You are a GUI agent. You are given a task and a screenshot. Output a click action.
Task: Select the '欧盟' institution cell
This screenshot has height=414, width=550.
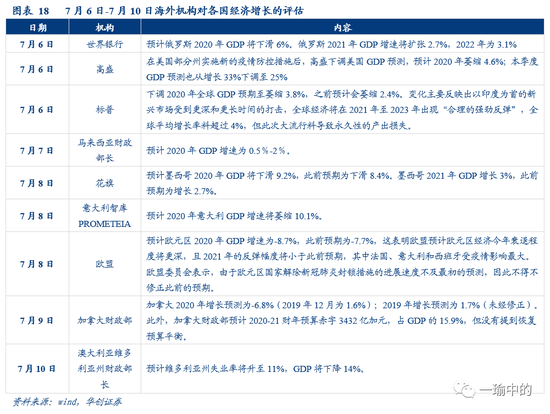(105, 264)
